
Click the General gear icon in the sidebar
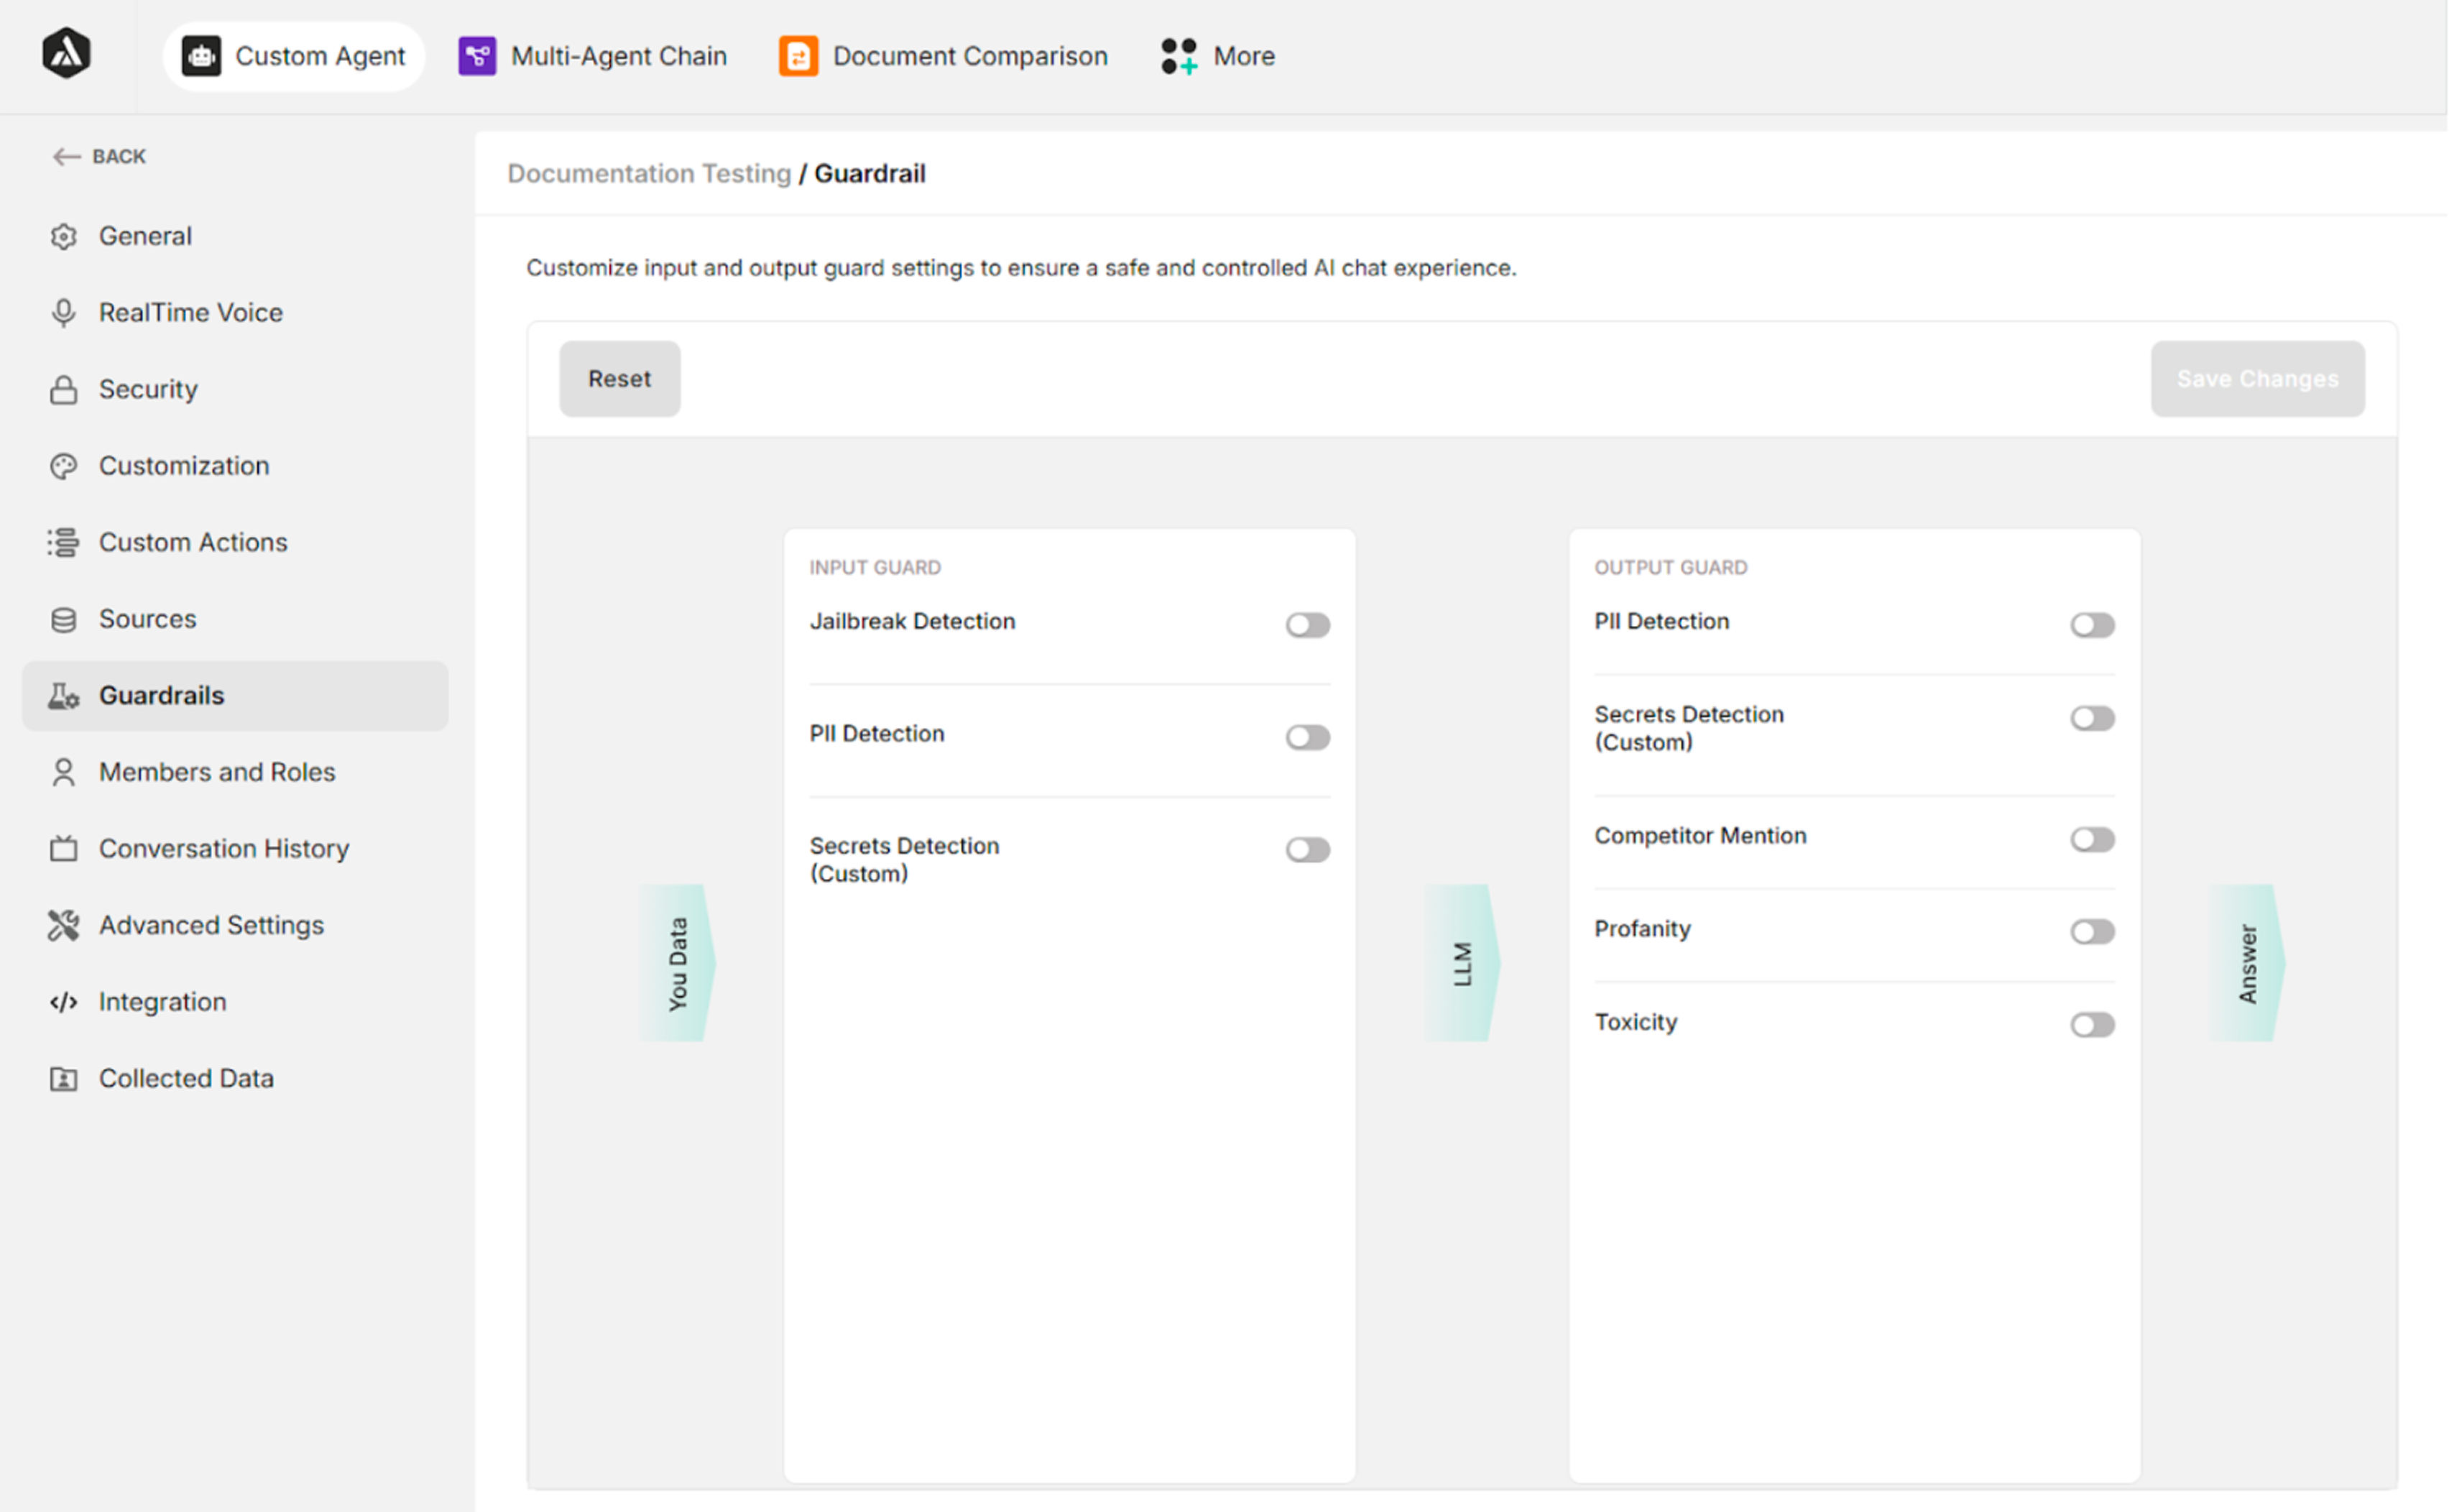[63, 236]
